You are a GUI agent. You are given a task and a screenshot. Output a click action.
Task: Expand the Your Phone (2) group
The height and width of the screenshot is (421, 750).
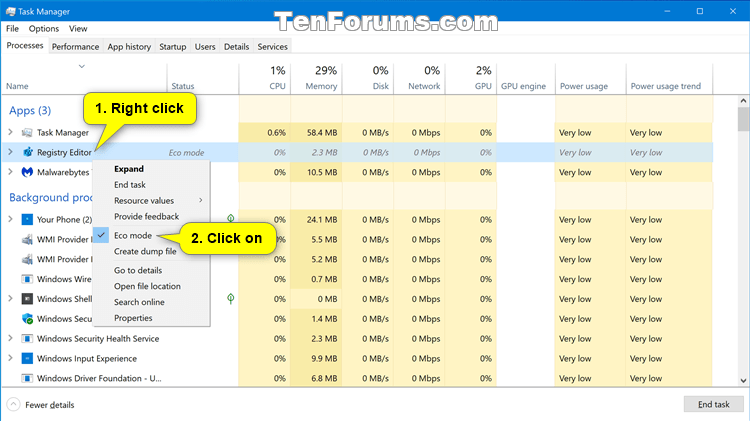click(x=10, y=220)
